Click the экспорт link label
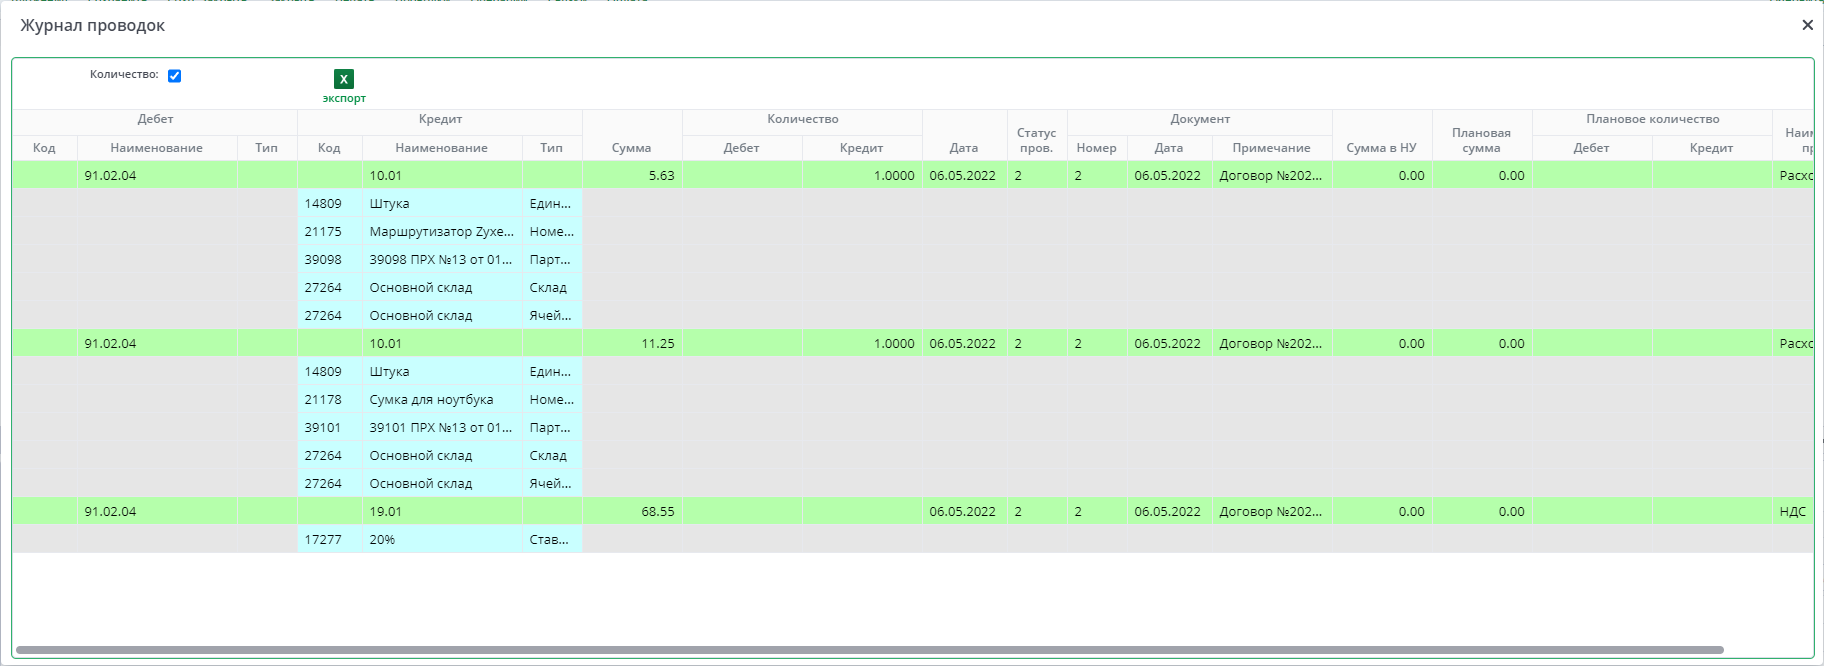 coord(344,98)
